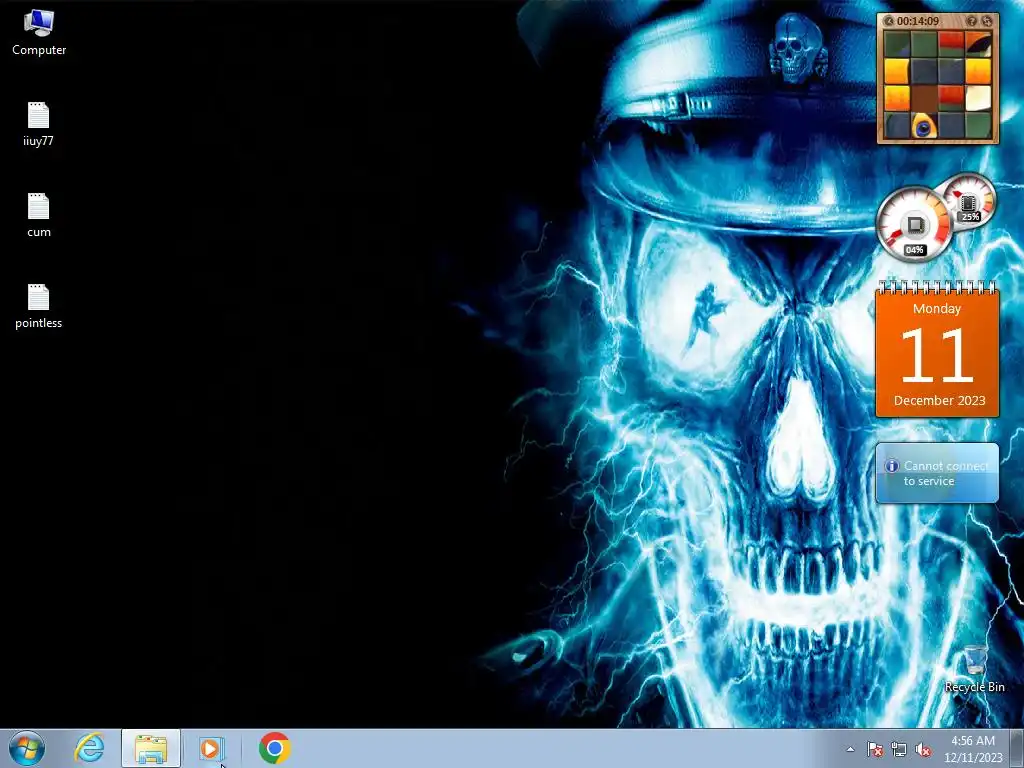Select the iiuy77 file on desktop
This screenshot has height=768, width=1024.
pyautogui.click(x=39, y=124)
